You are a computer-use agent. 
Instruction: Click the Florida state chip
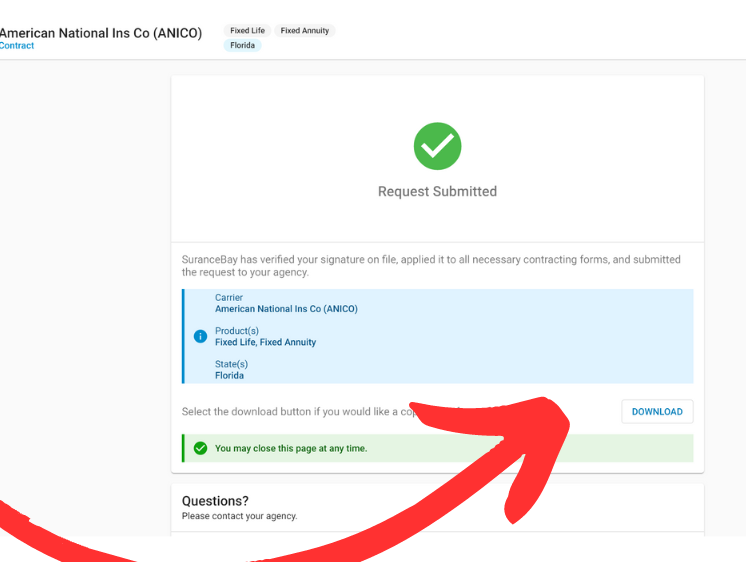pyautogui.click(x=243, y=45)
